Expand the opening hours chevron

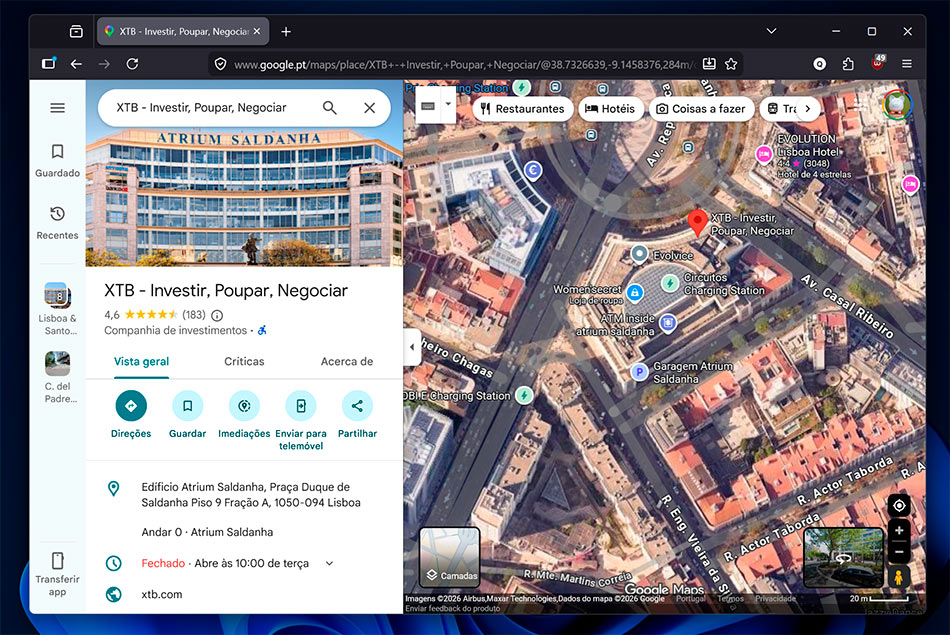pos(329,564)
